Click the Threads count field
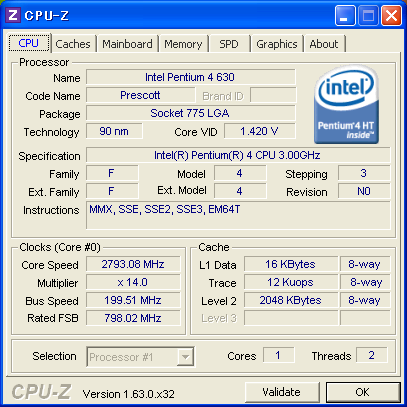The height and width of the screenshot is (407, 407). pos(372,355)
